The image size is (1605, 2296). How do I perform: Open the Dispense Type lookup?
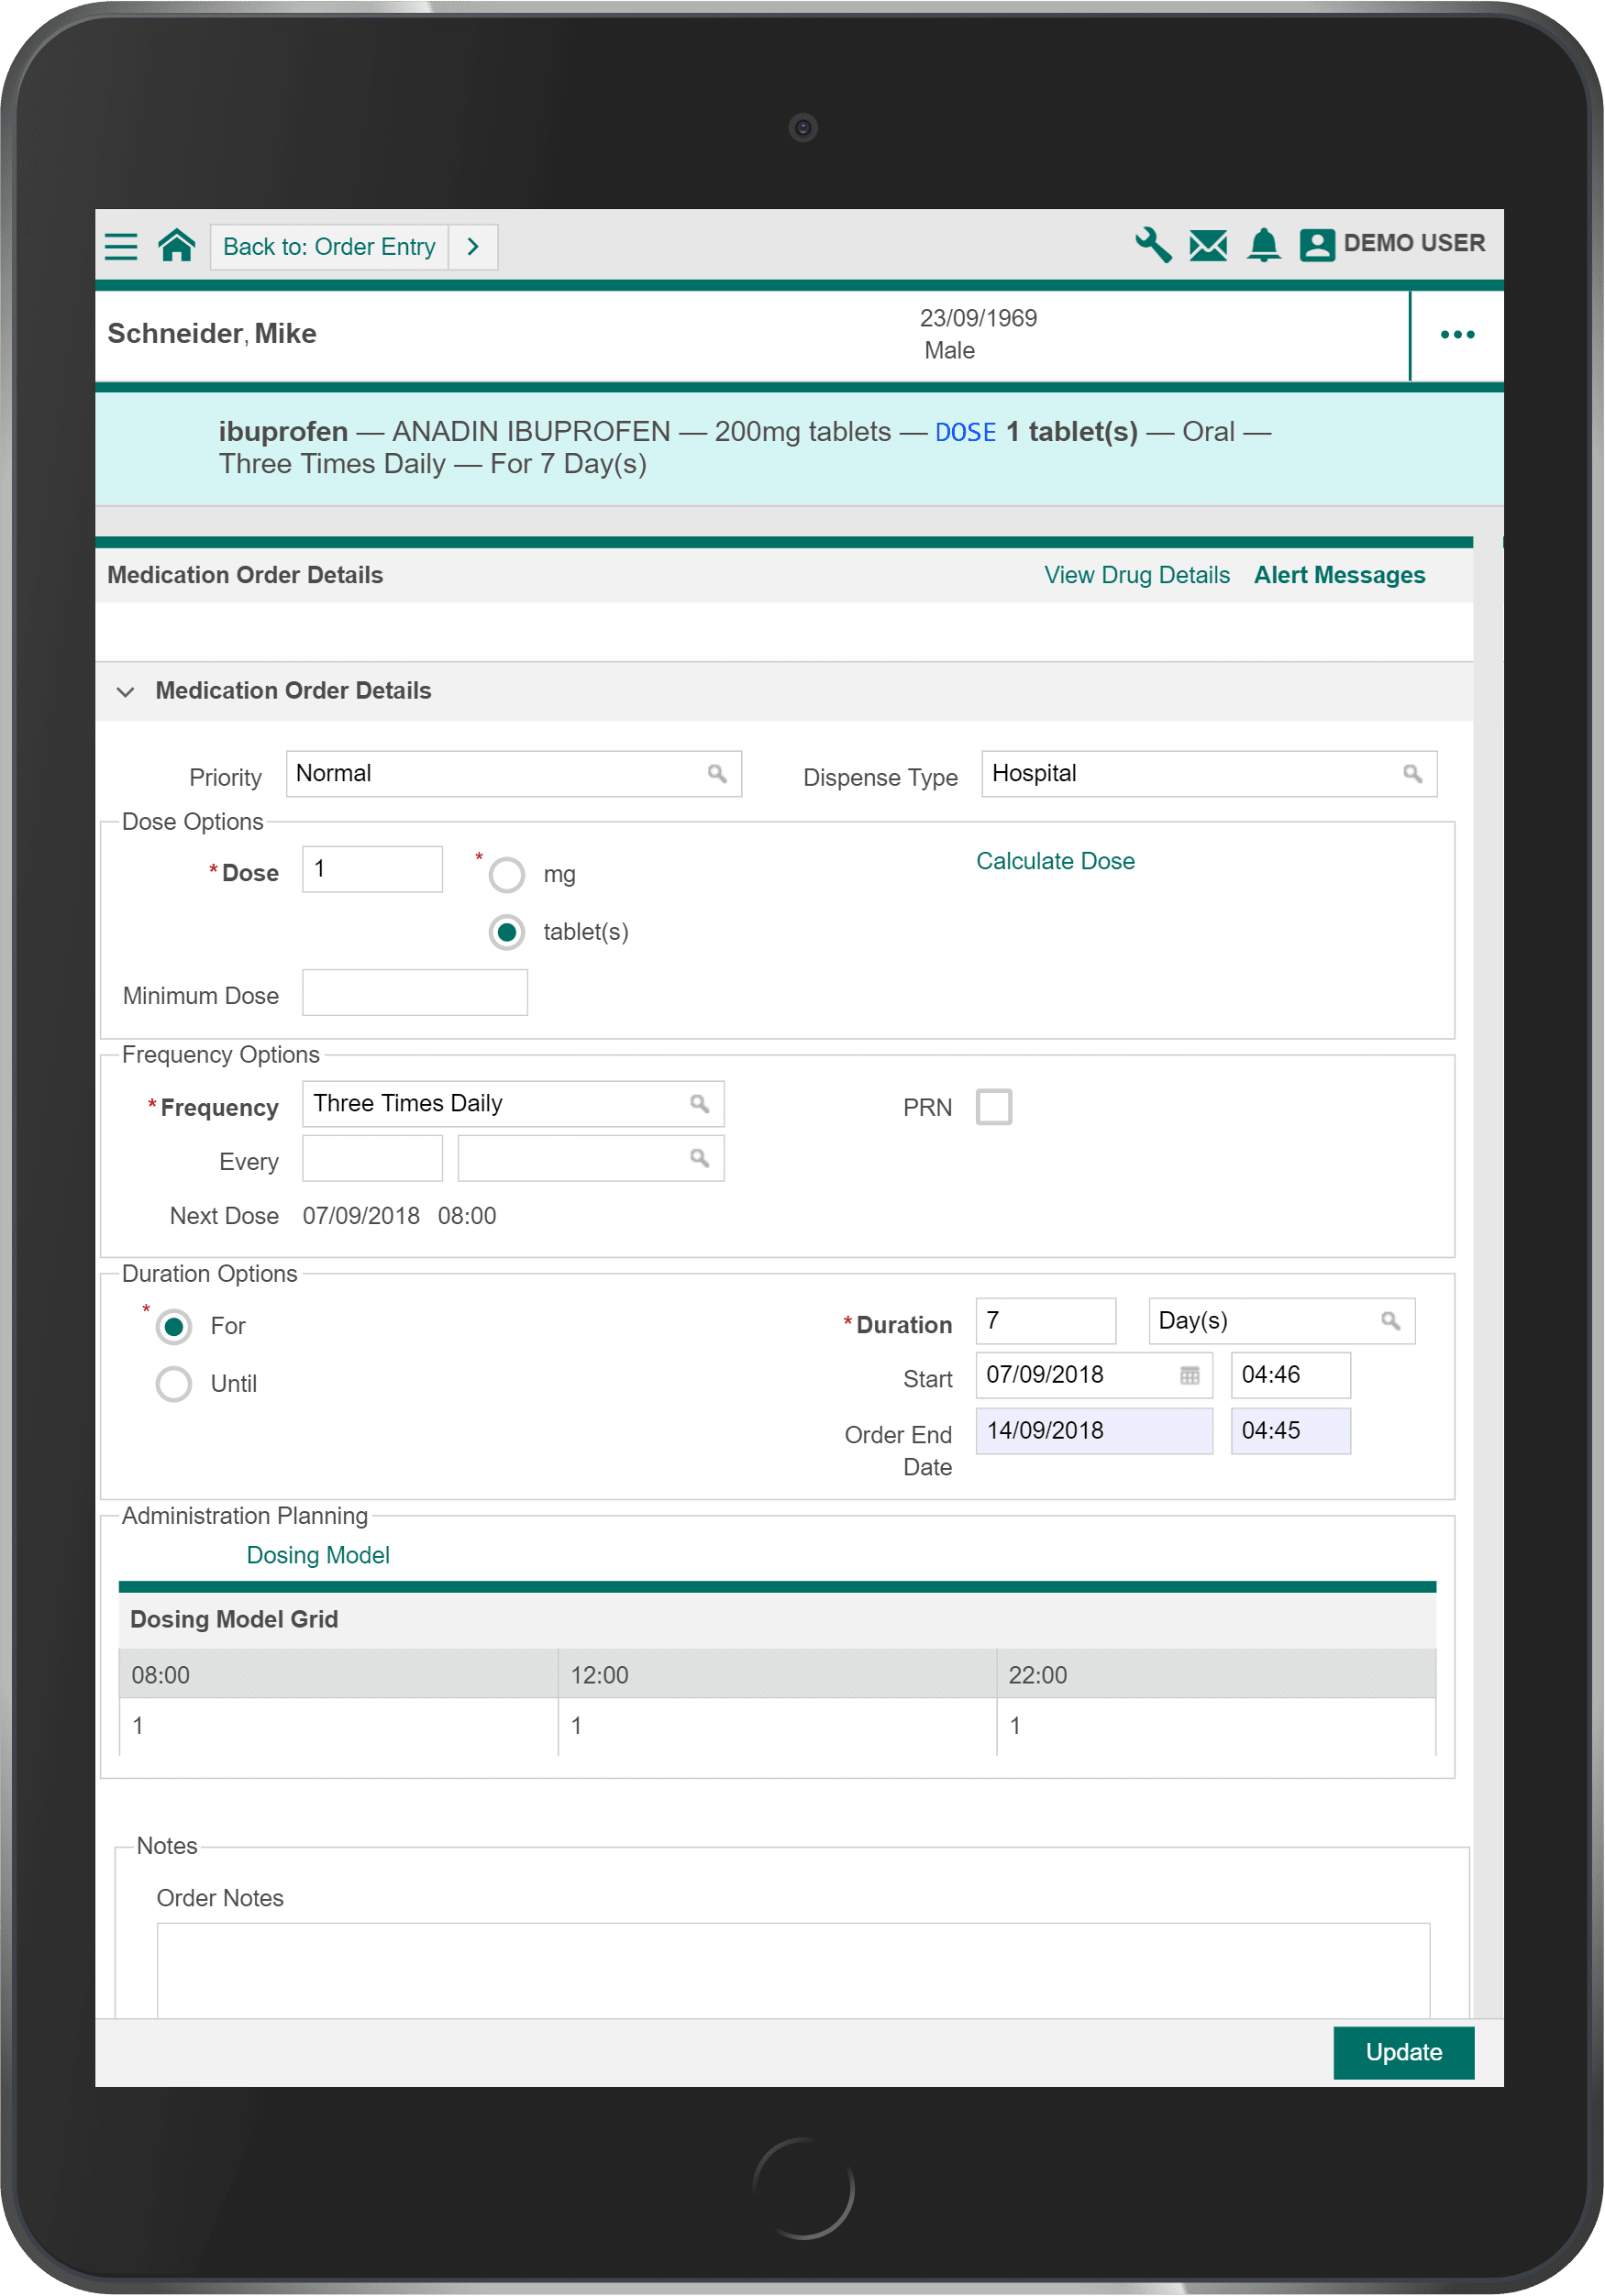[1412, 773]
